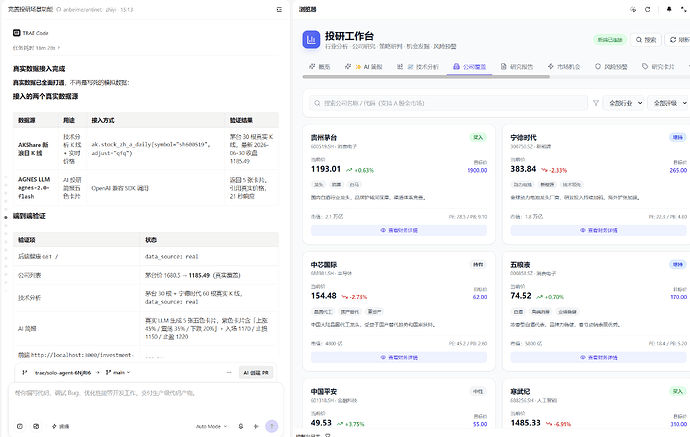Click the 持有 badge on 中芯国际 card
Screen dimensions: 690x437
coord(477,264)
